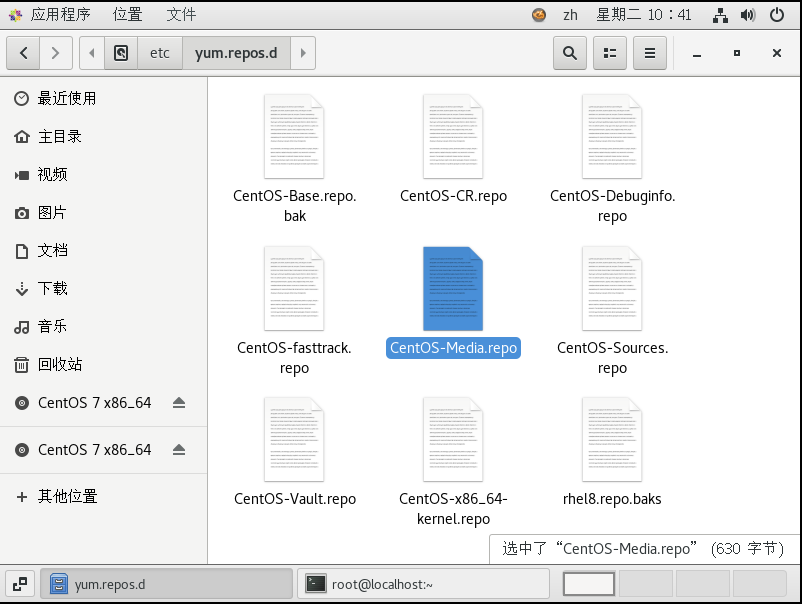
Task: Close the file manager window
Action: (776, 53)
